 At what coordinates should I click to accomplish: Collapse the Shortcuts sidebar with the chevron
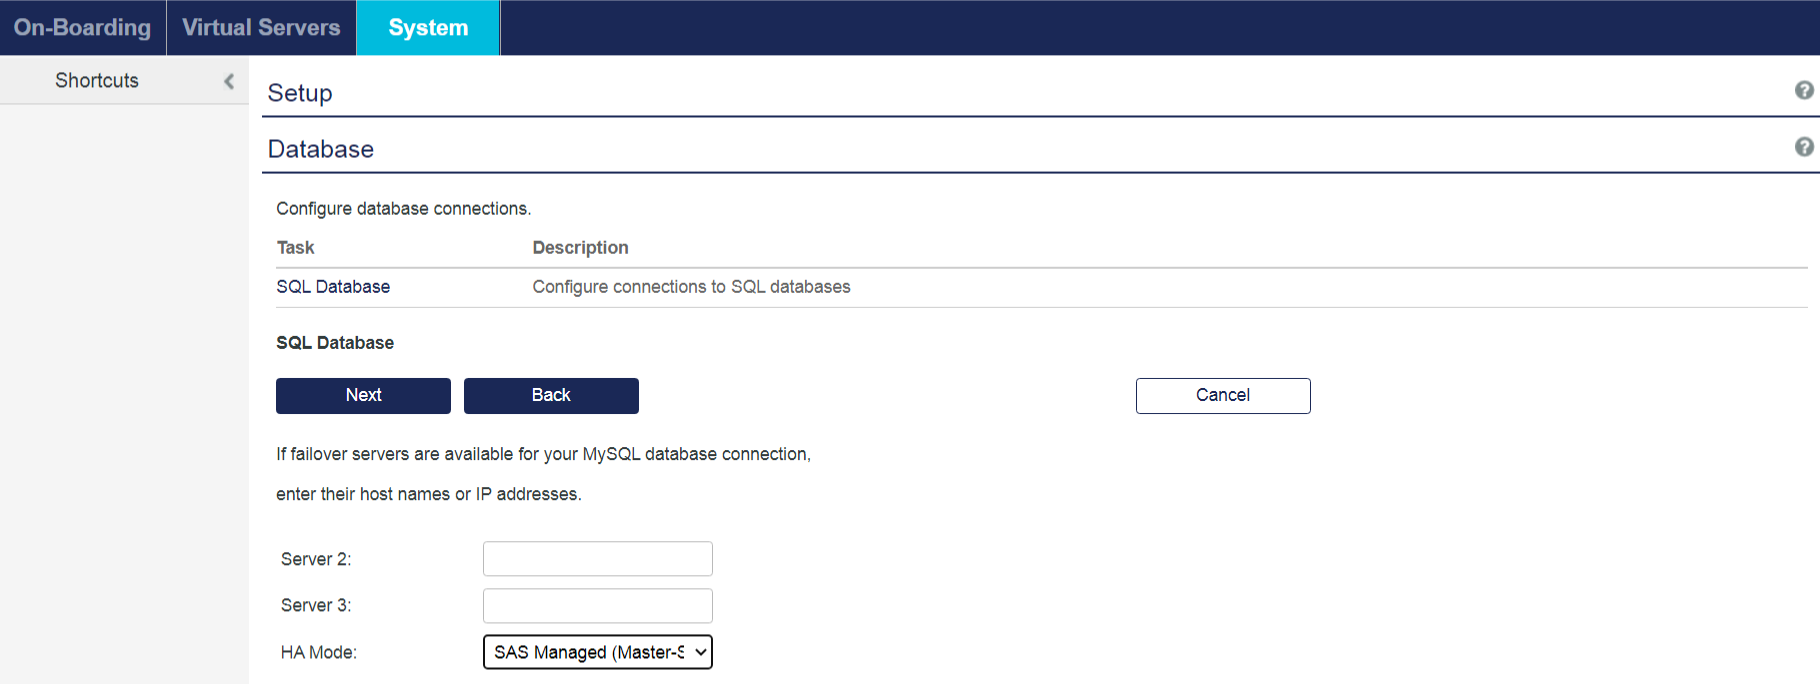[x=229, y=81]
